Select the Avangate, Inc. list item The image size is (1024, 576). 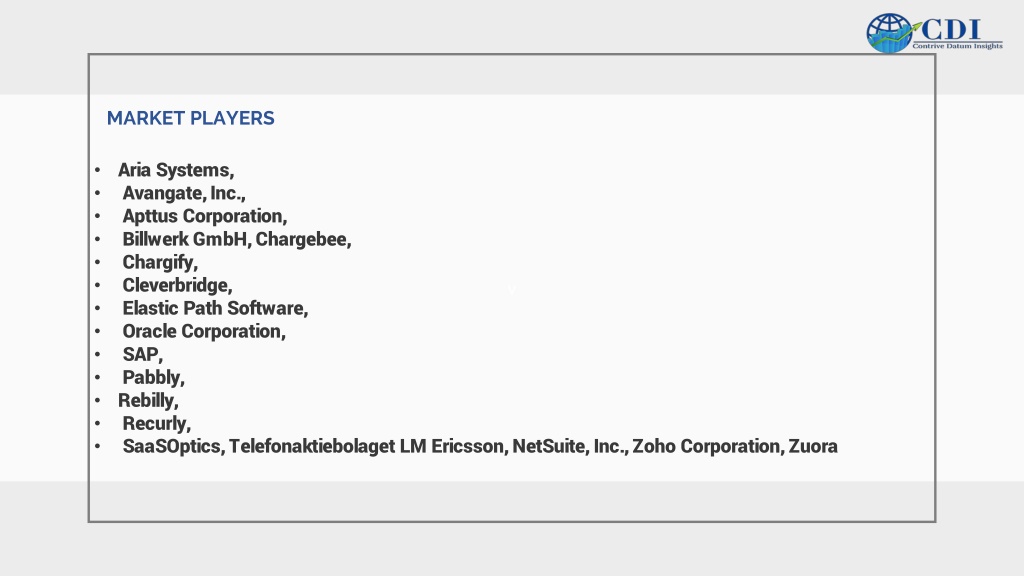pos(184,193)
